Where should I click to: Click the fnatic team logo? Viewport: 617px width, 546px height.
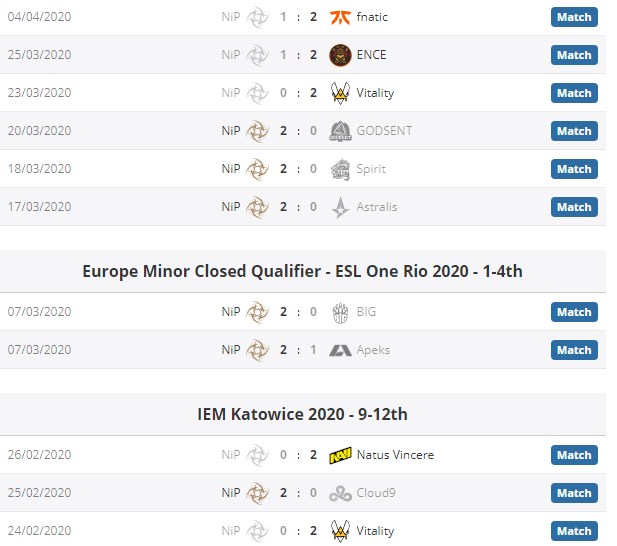click(x=340, y=17)
